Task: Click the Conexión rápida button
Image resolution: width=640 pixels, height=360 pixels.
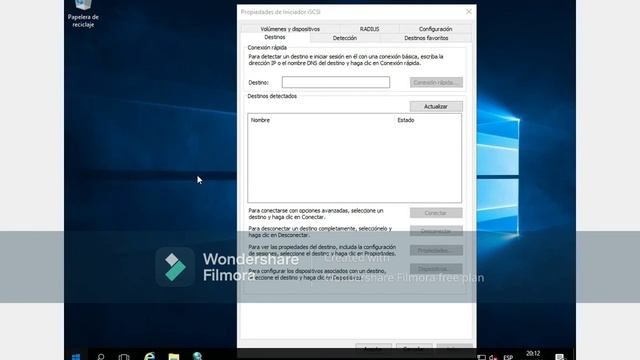Action: click(436, 82)
